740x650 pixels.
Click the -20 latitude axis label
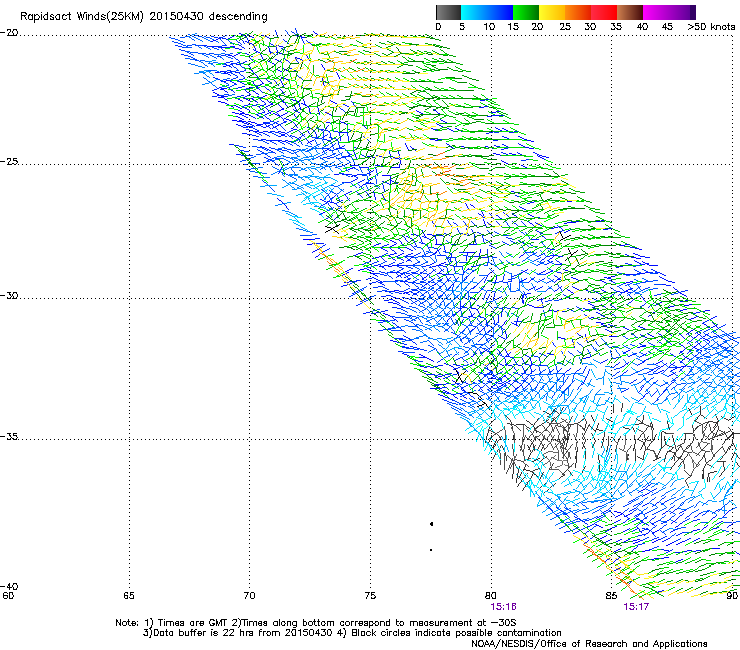click(x=9, y=33)
